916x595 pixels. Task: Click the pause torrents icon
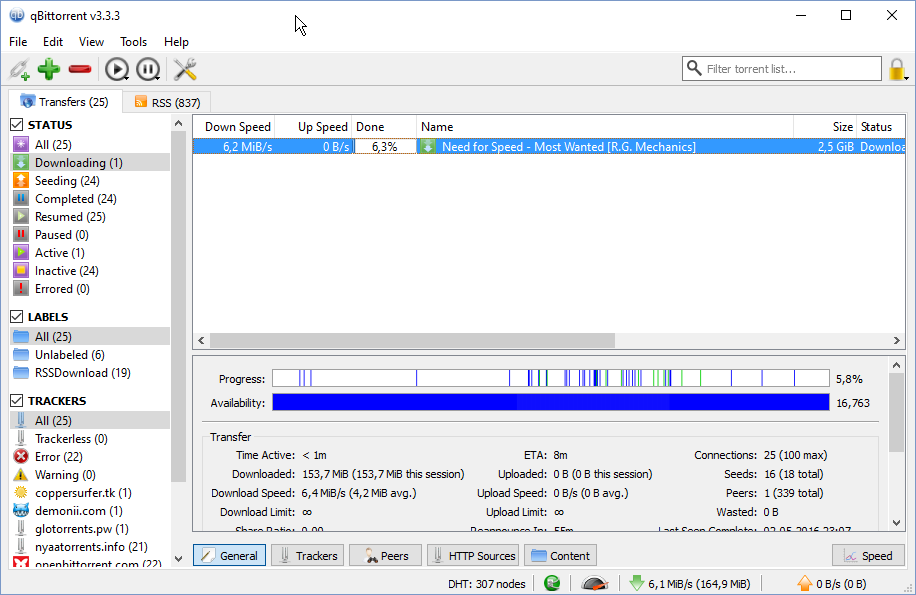(x=148, y=69)
